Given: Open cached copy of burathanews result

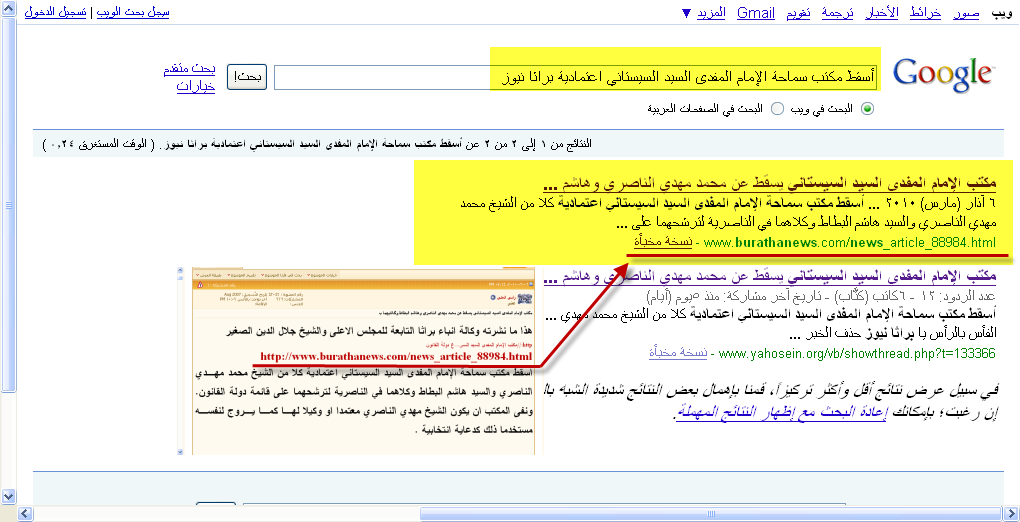Looking at the screenshot, I should (x=664, y=243).
